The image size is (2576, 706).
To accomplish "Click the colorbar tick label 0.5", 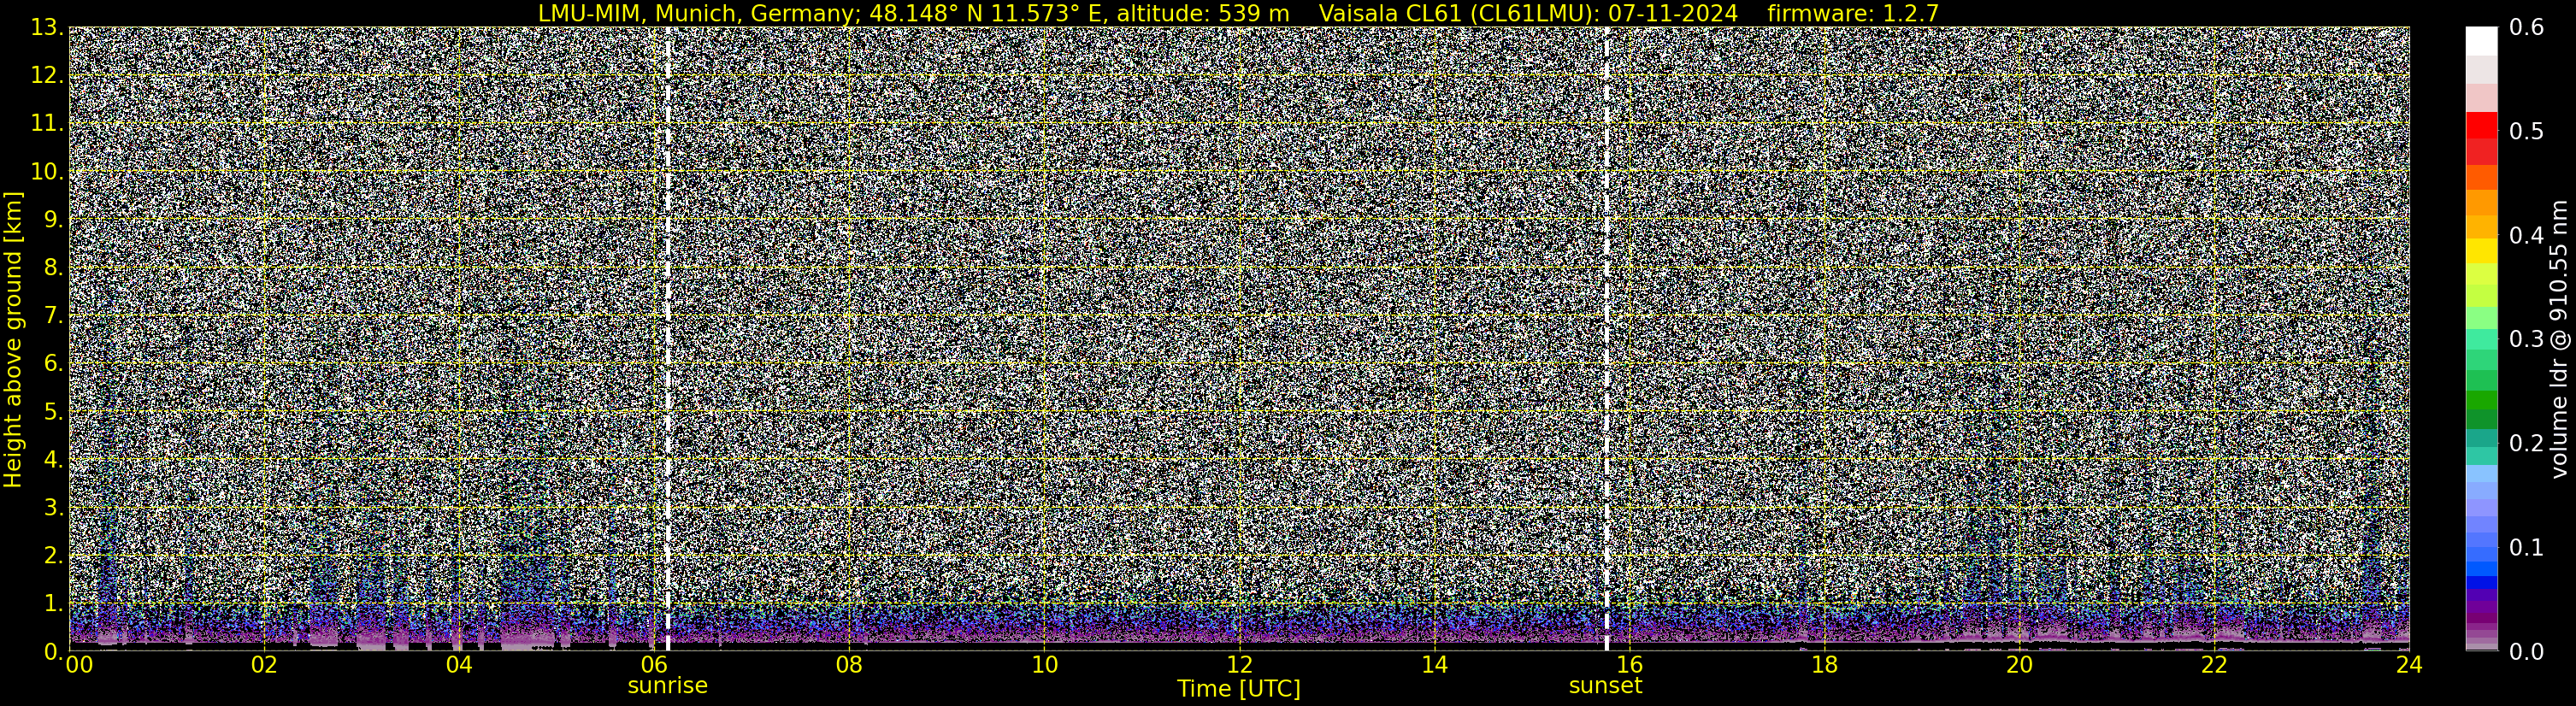I will click(x=2526, y=131).
